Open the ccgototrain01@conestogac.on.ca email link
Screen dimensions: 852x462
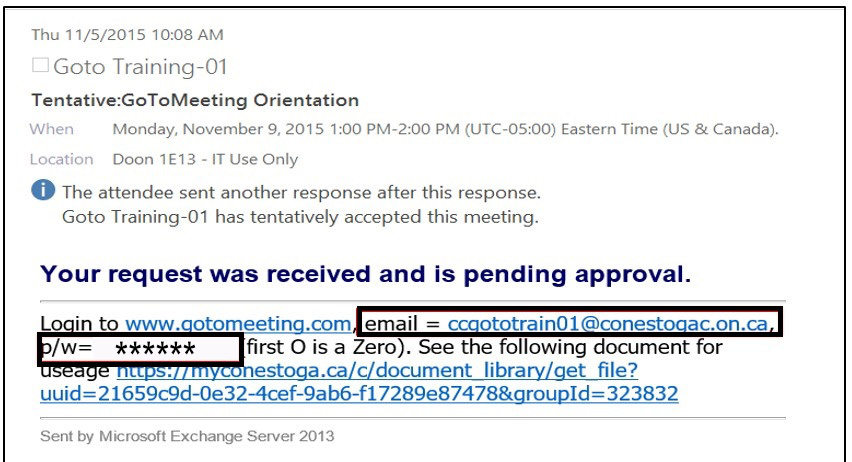click(x=607, y=324)
